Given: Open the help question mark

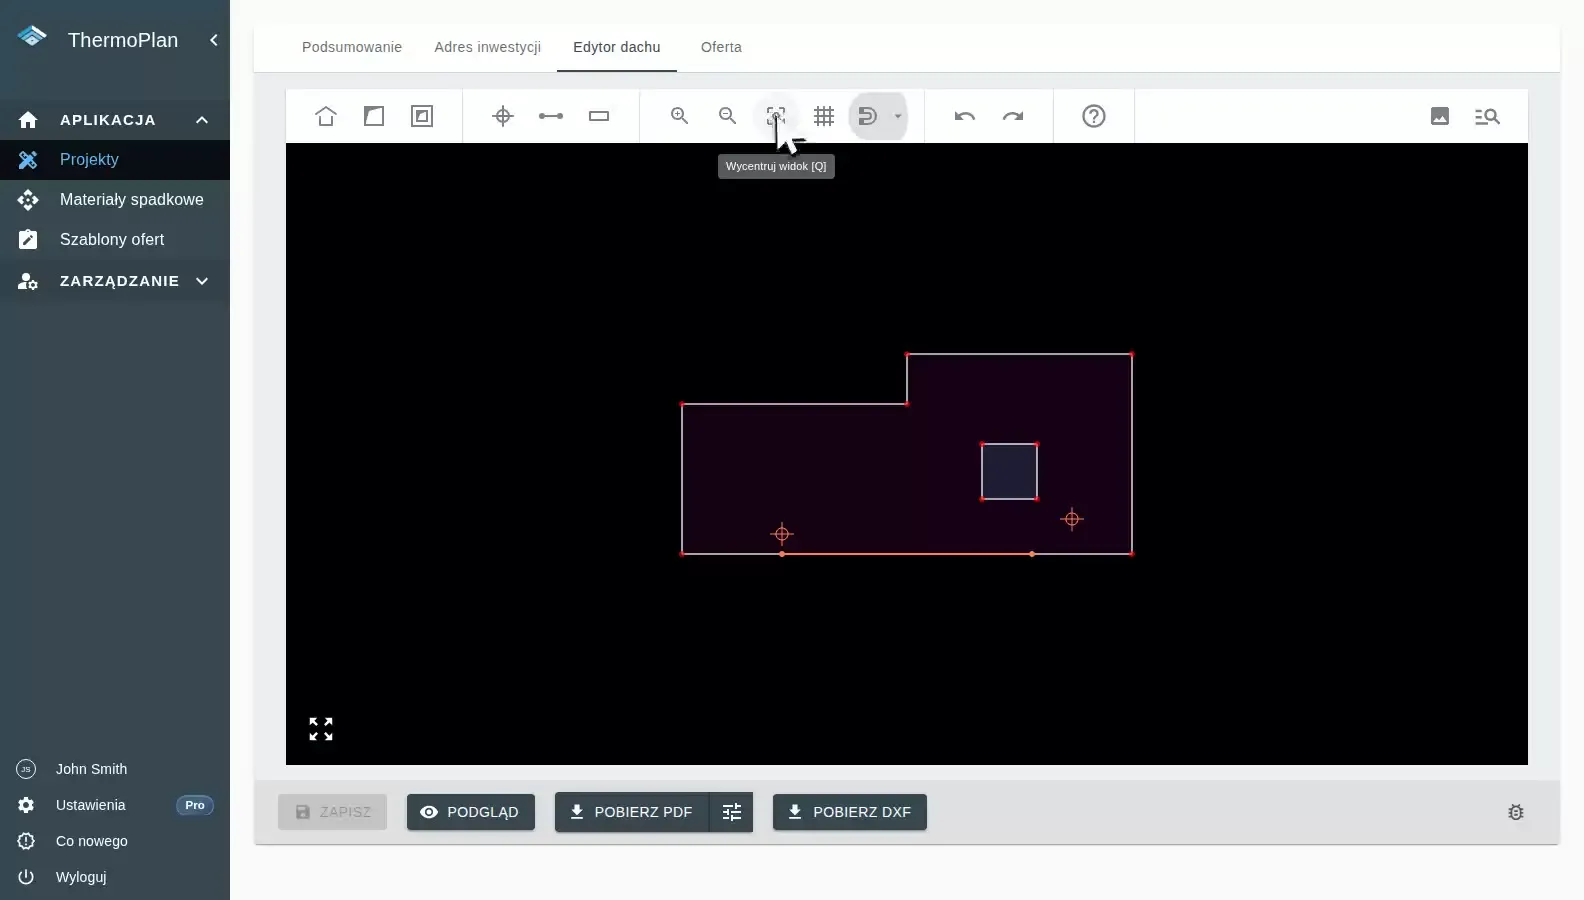Looking at the screenshot, I should 1094,116.
